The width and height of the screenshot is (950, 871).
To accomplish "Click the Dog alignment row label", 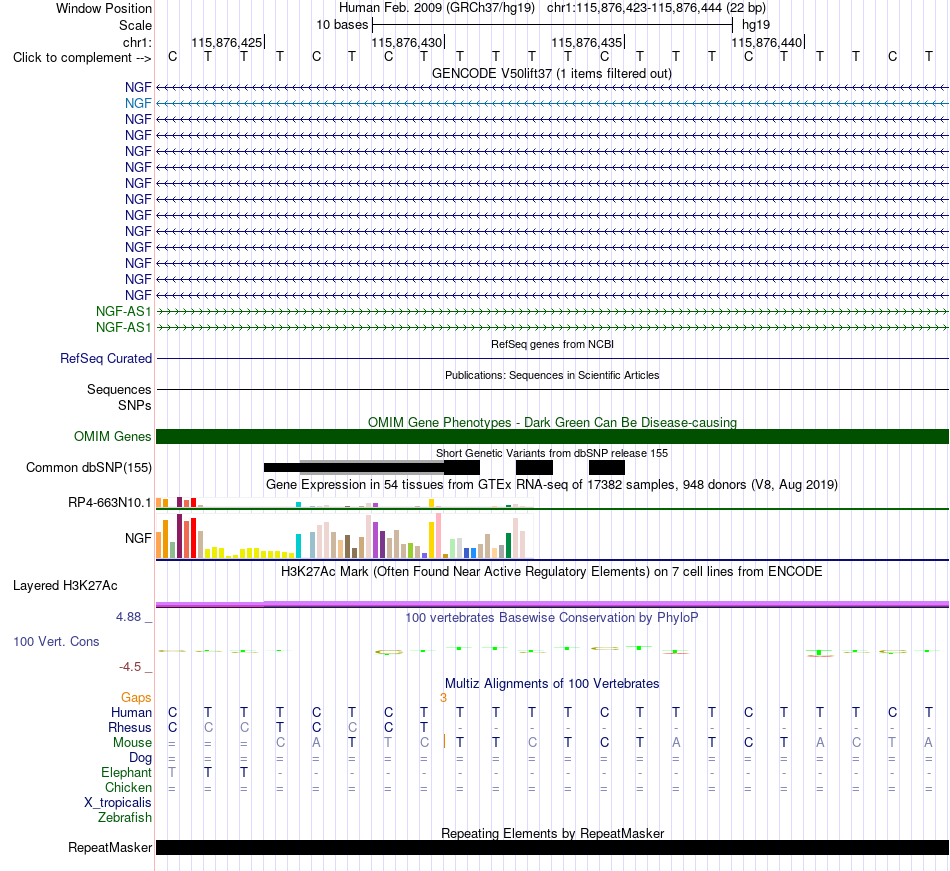I will pos(141,758).
